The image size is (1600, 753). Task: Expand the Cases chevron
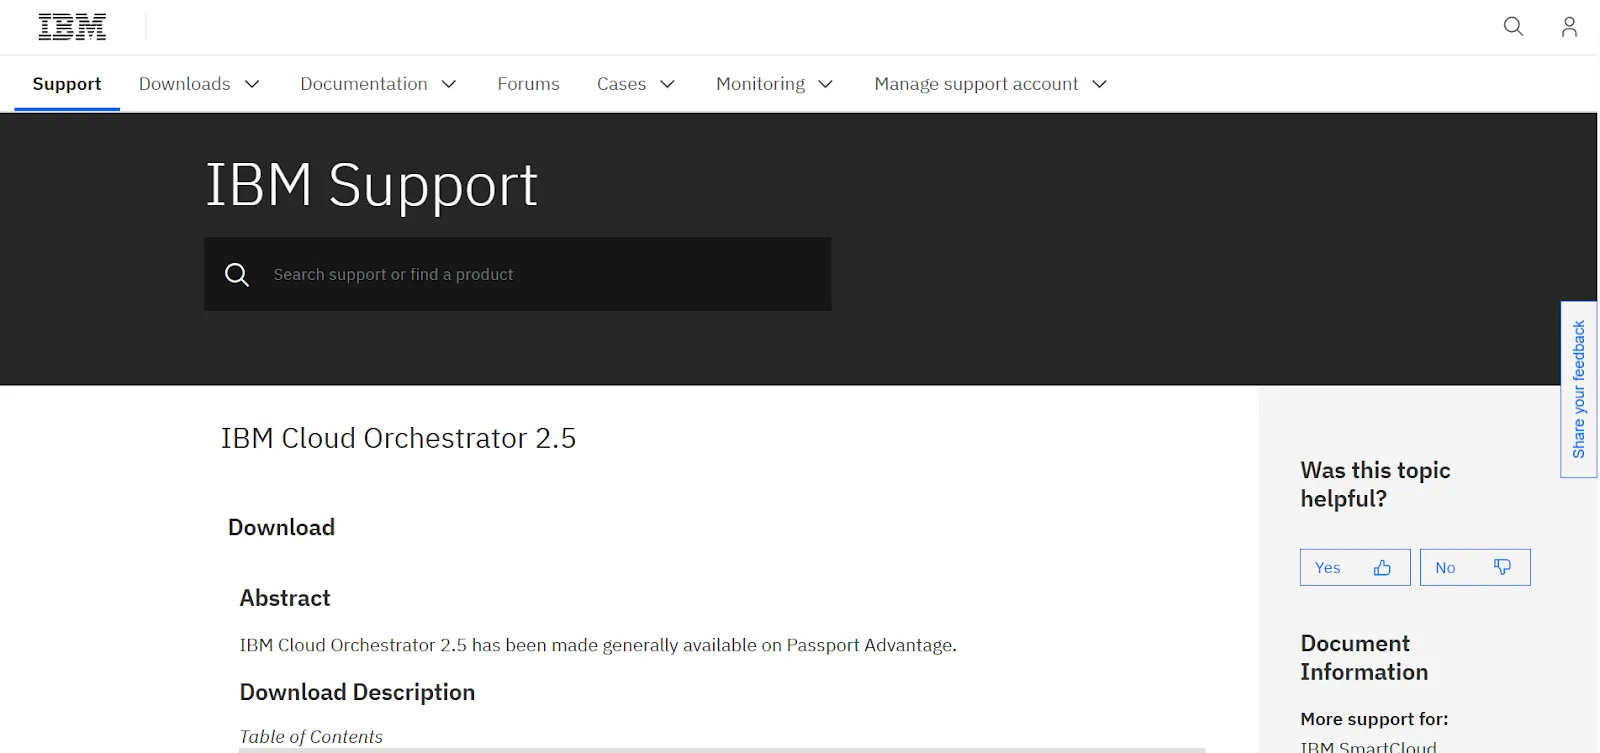(x=668, y=84)
